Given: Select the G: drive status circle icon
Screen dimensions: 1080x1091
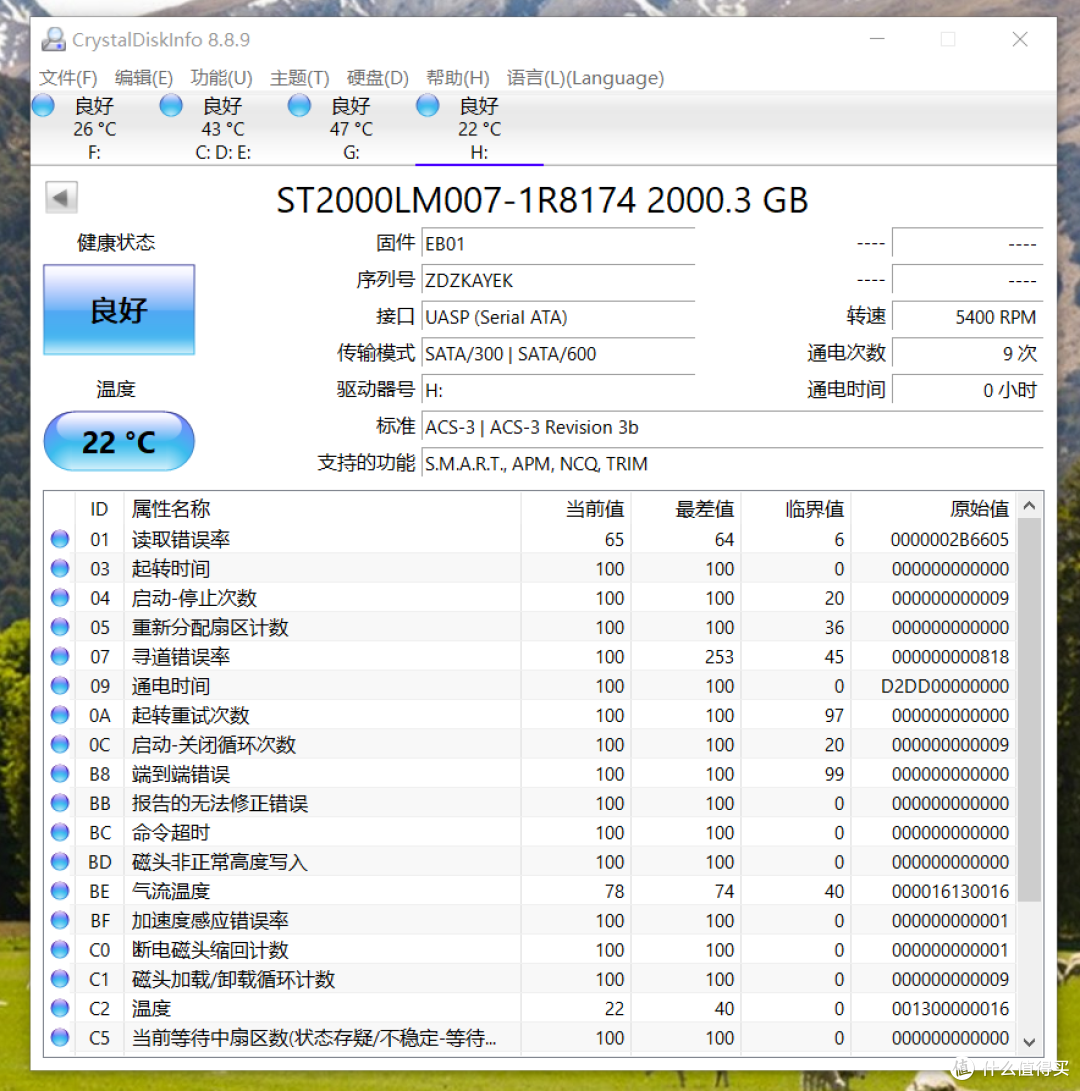Looking at the screenshot, I should [299, 105].
